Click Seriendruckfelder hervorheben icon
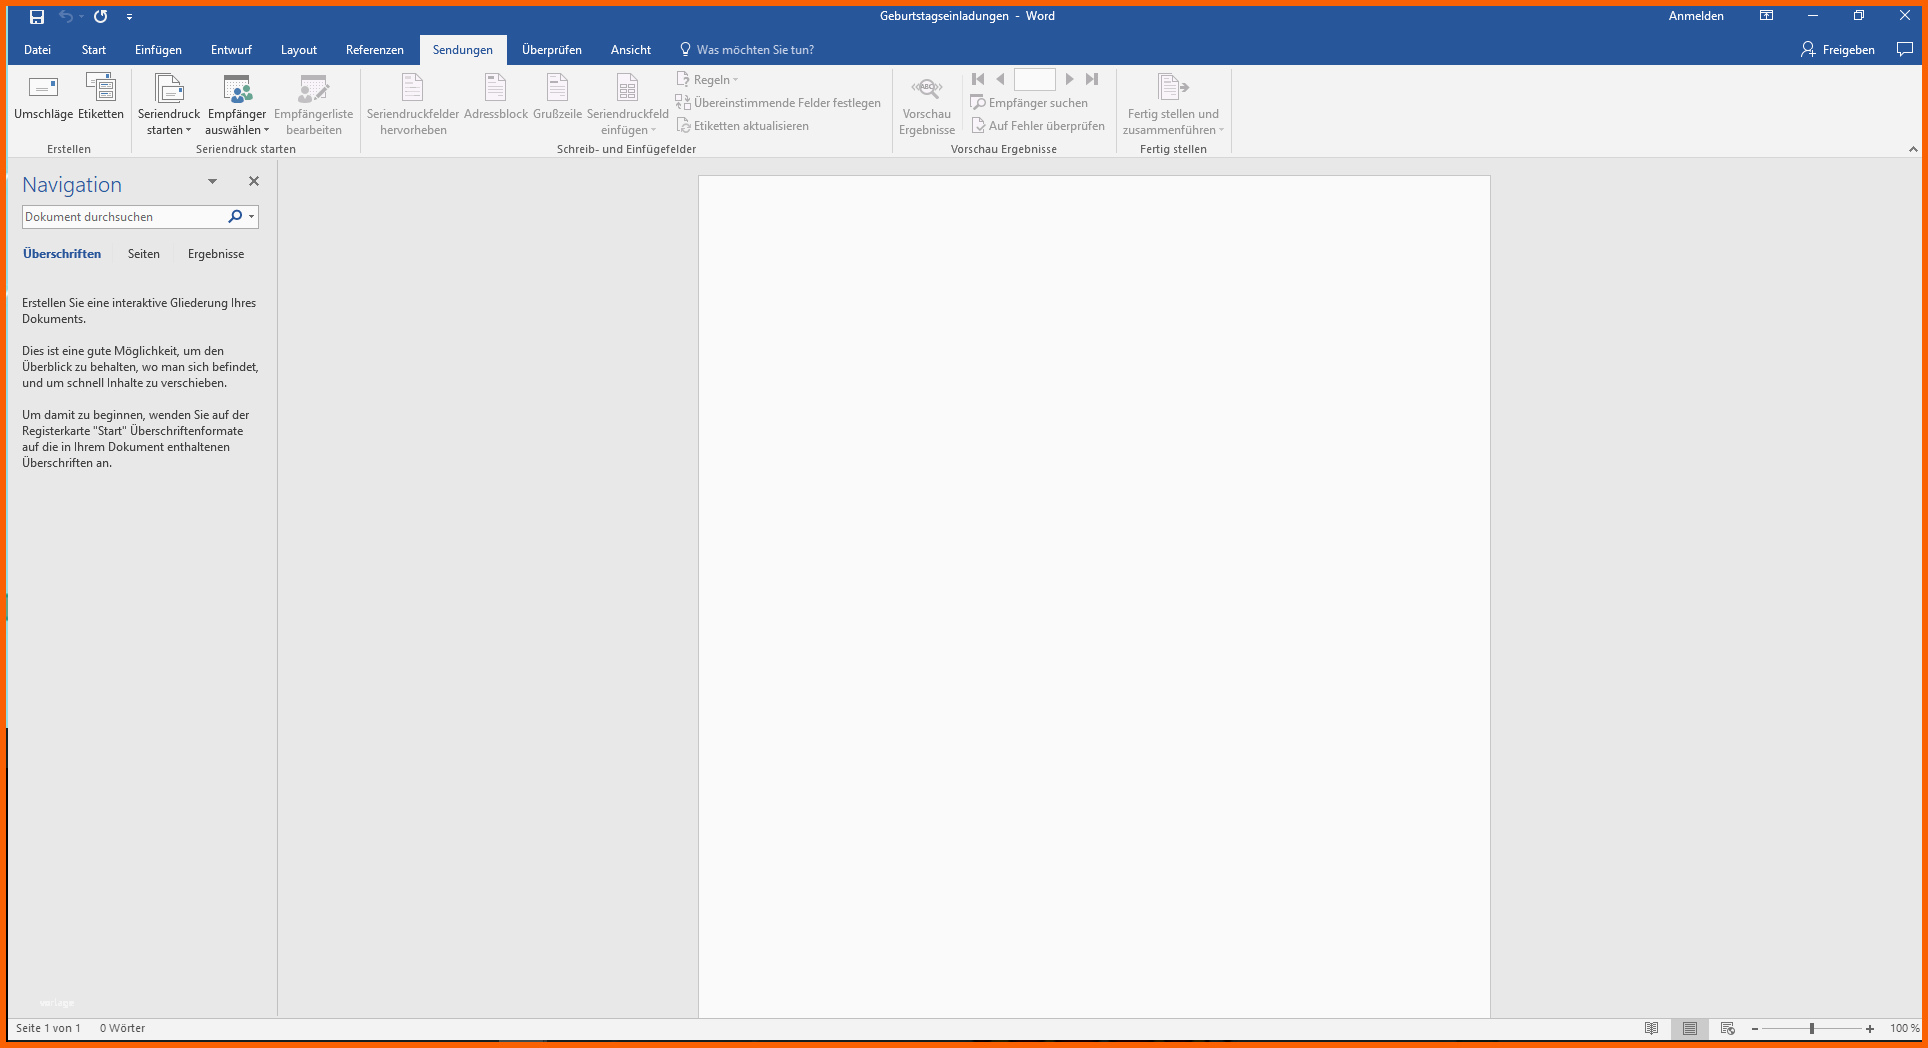Image resolution: width=1928 pixels, height=1048 pixels. coord(413,105)
